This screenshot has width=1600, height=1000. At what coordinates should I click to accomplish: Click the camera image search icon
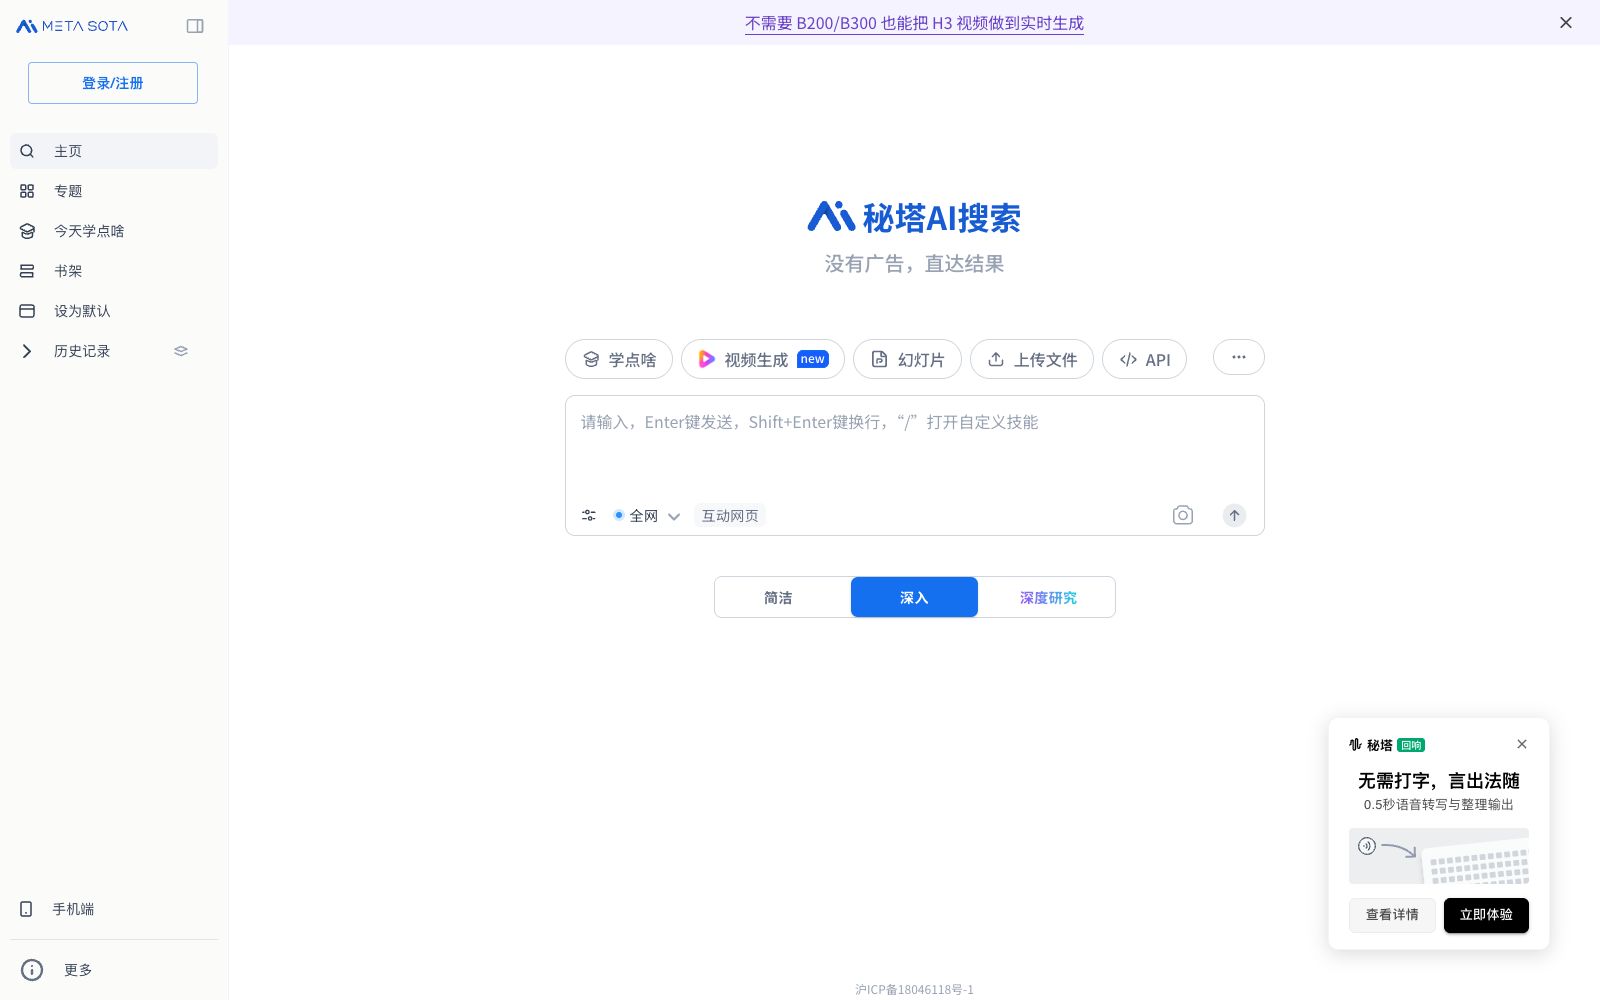coord(1183,515)
